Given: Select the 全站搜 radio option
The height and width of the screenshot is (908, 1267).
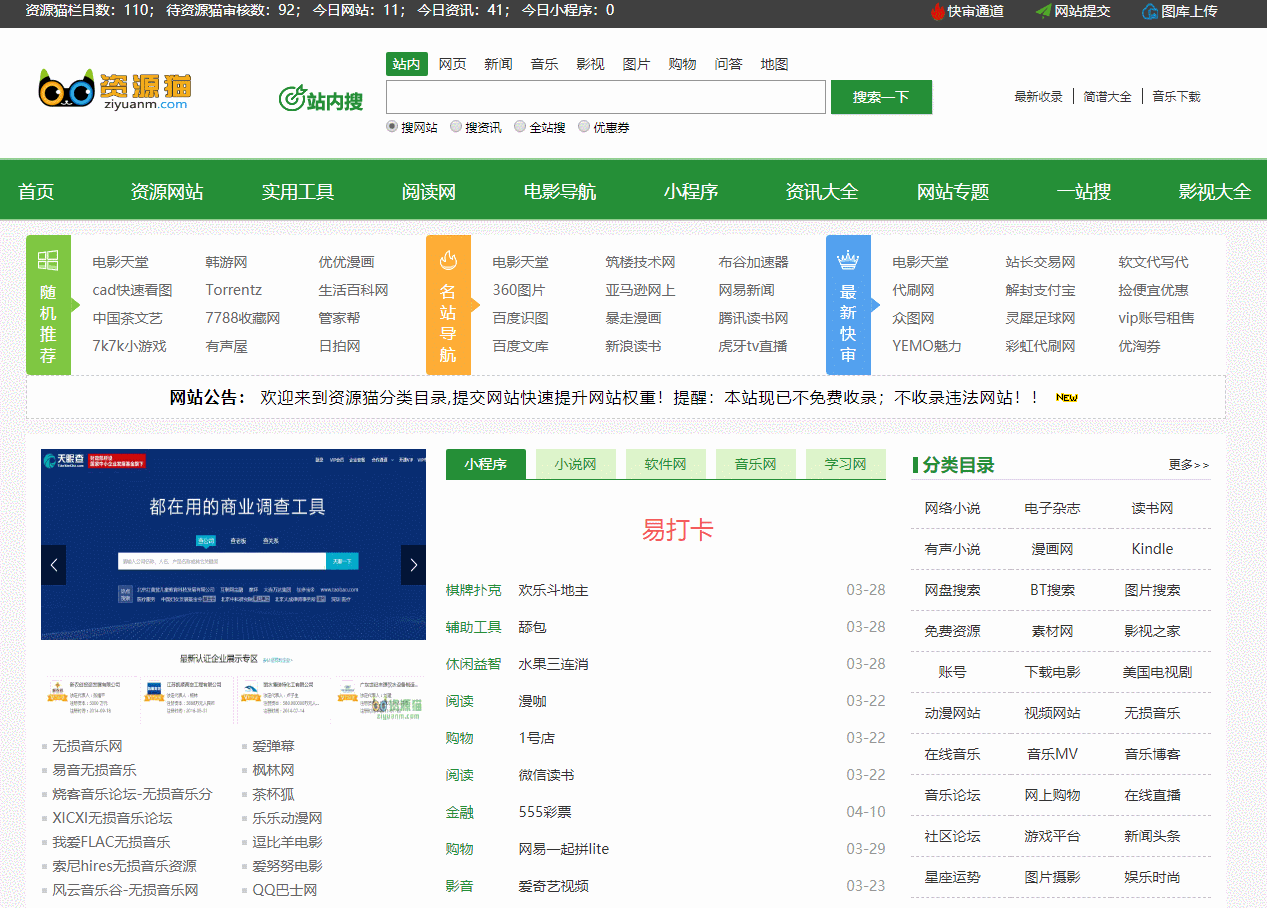Looking at the screenshot, I should [520, 127].
